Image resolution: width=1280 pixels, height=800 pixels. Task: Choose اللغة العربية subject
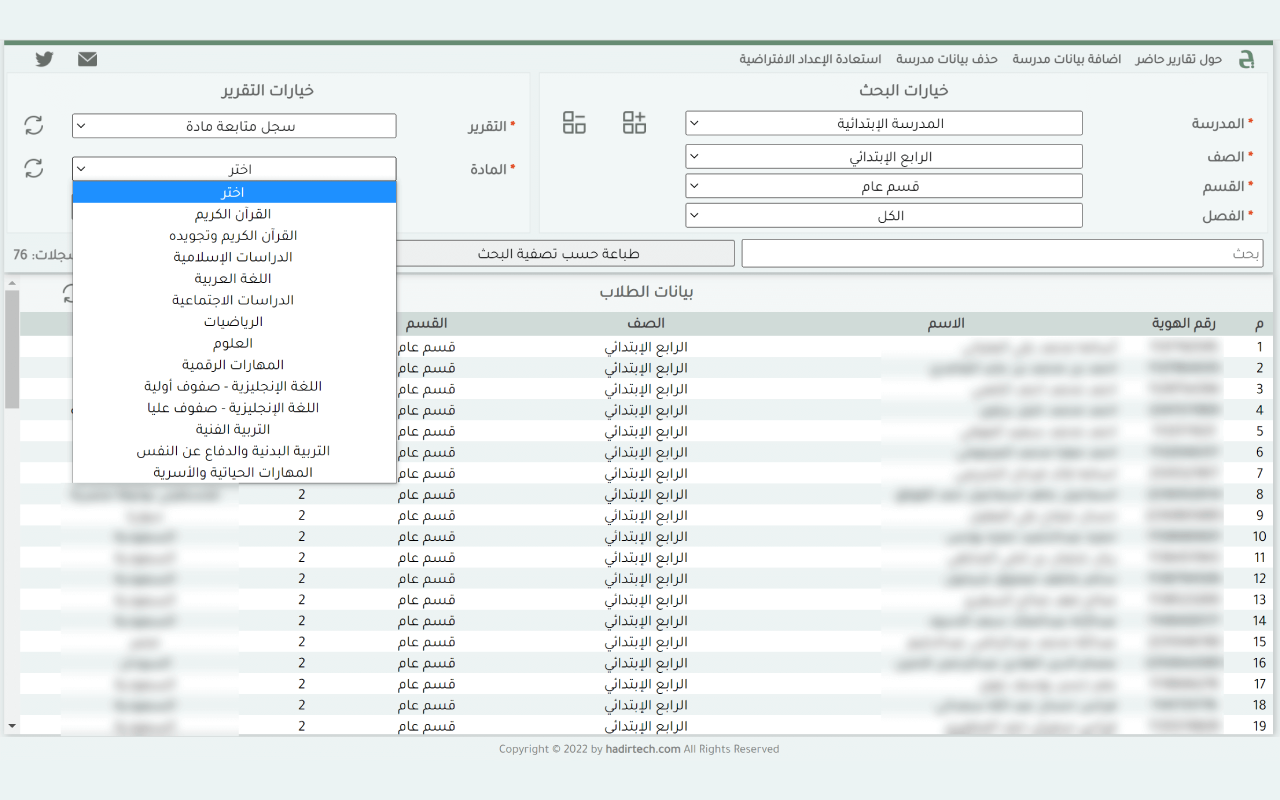coord(234,279)
